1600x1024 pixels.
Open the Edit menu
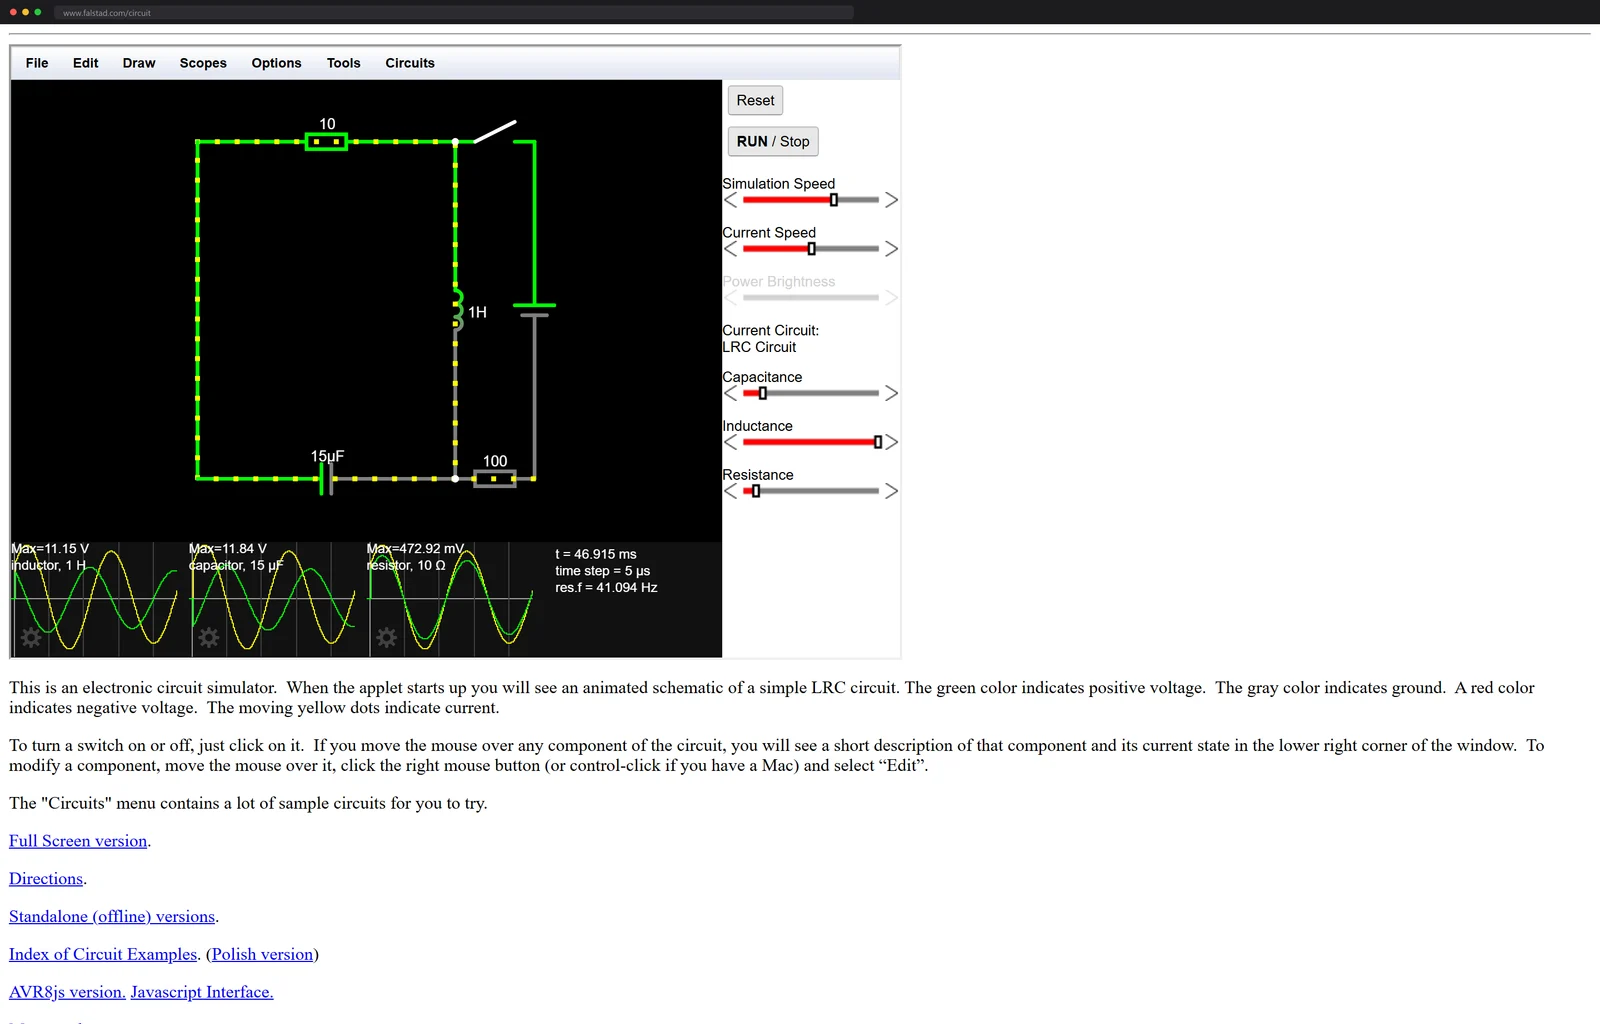click(x=86, y=63)
